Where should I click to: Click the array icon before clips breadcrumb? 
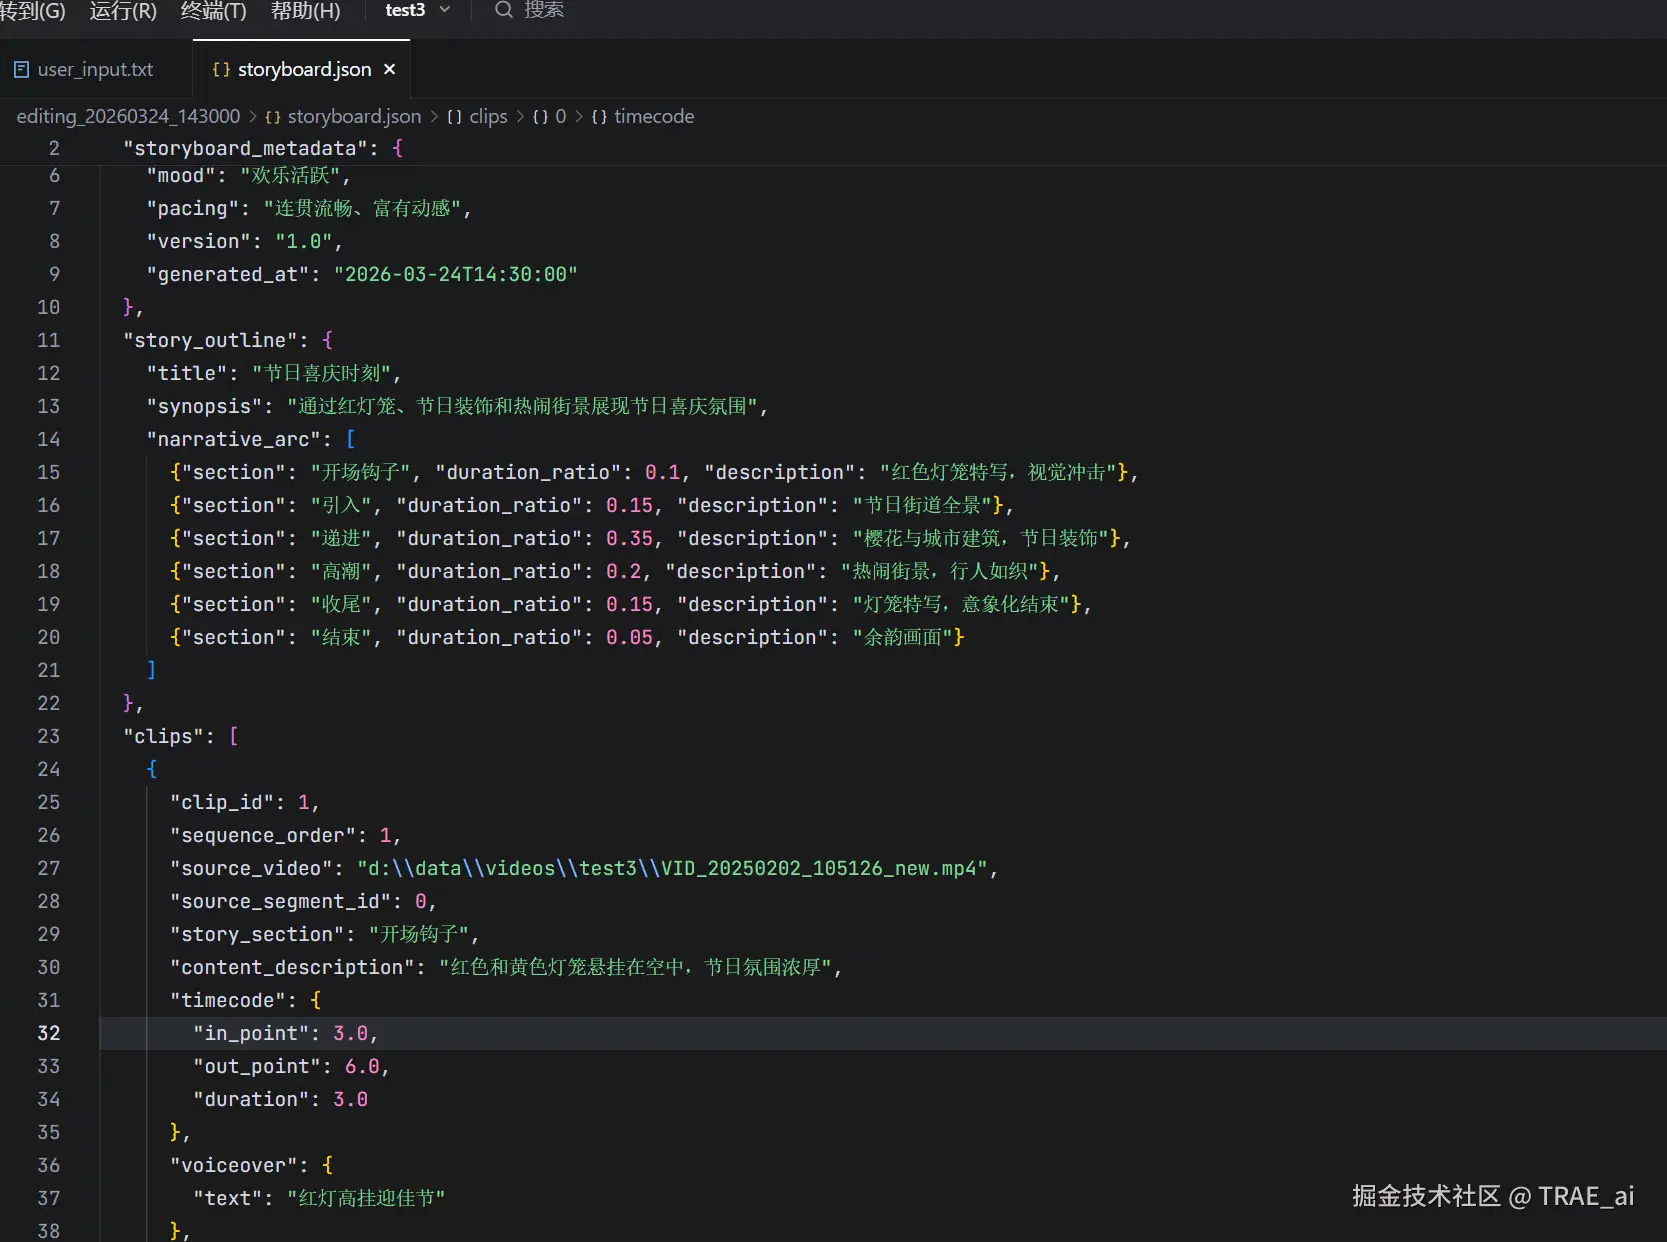454,117
